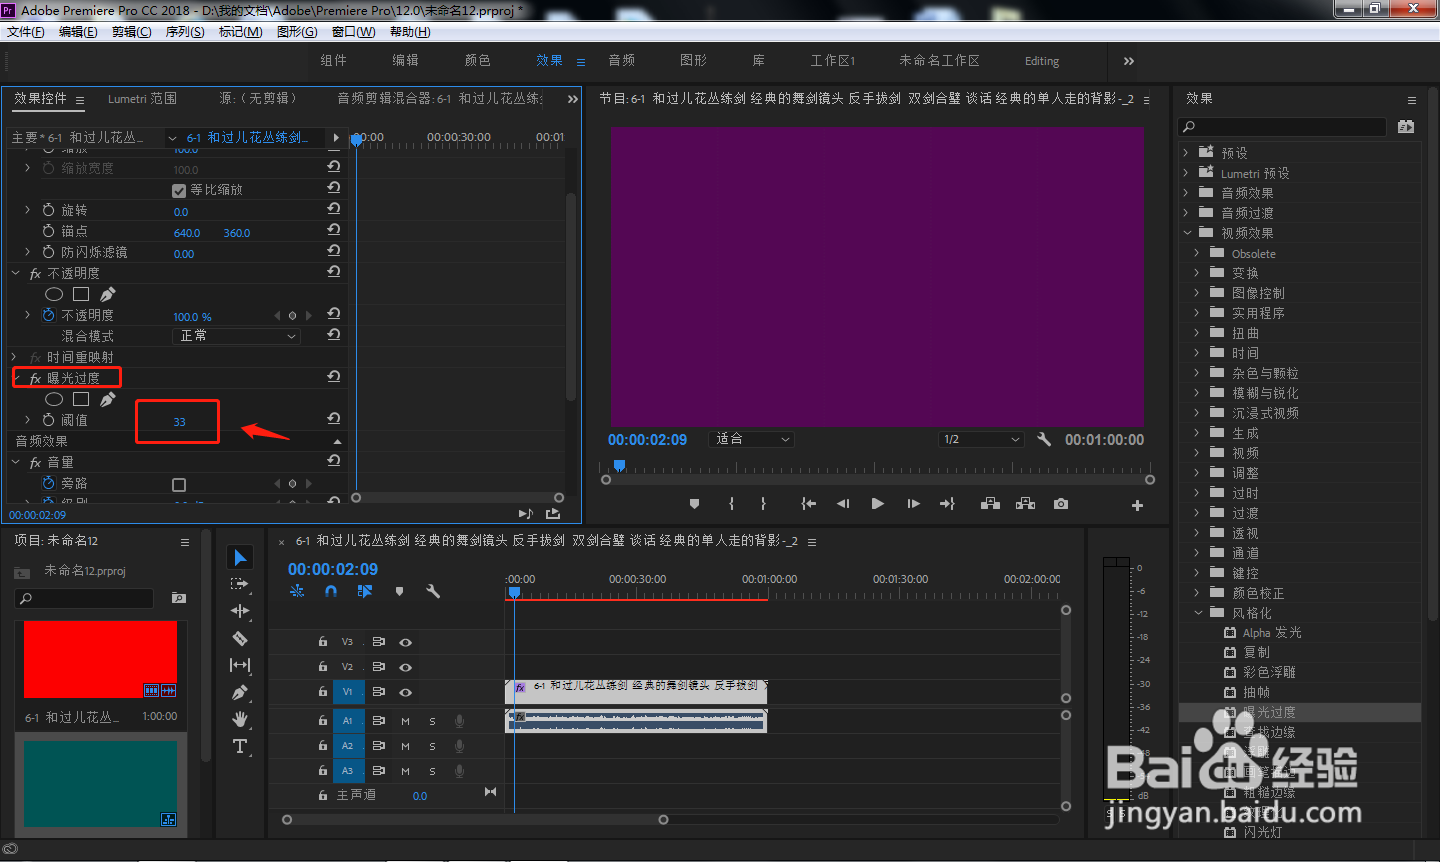This screenshot has width=1440, height=862.
Task: Open the 1/2 playback resolution dropdown
Action: pos(981,439)
